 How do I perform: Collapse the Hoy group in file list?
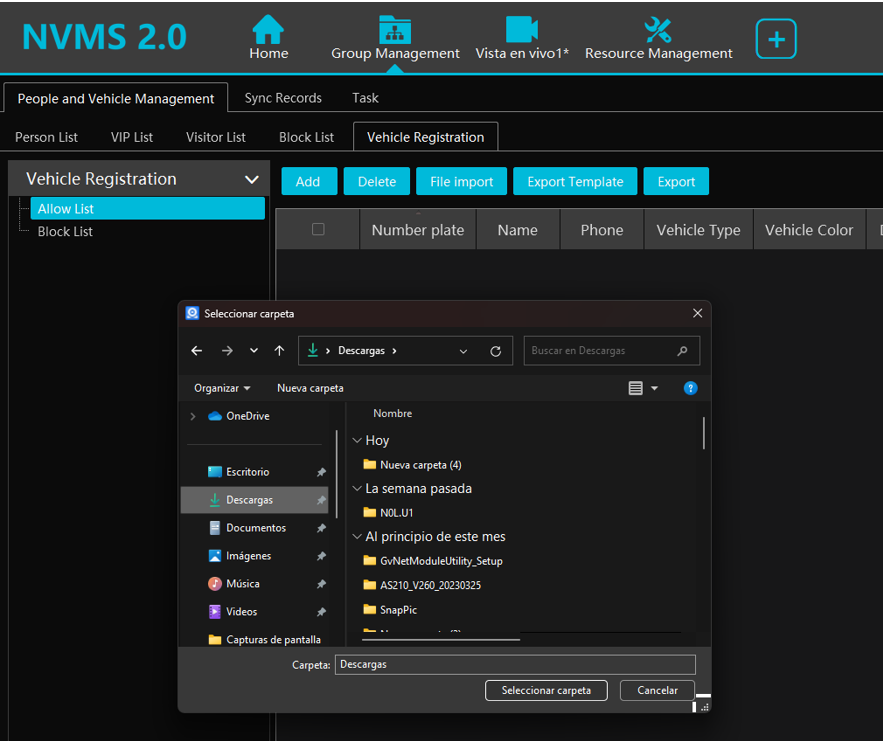click(x=357, y=440)
